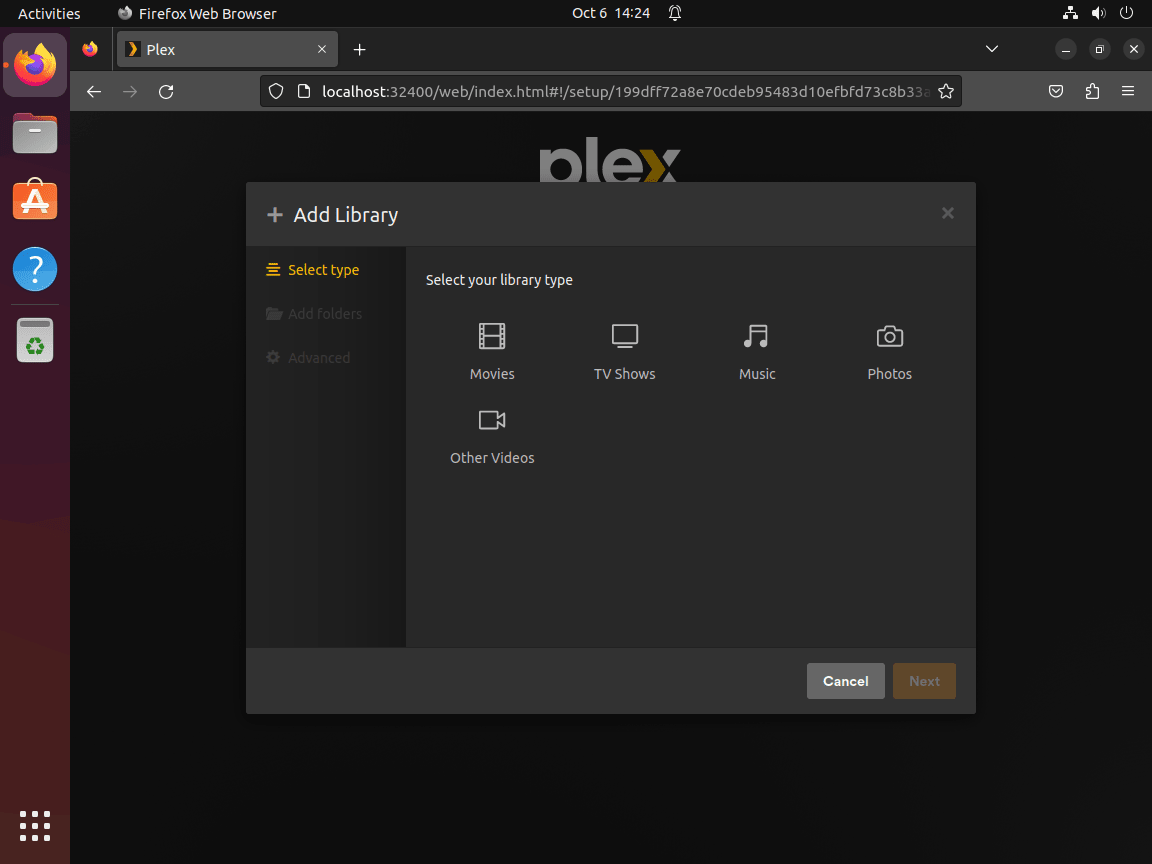Select the Movies library type
This screenshot has width=1152, height=864.
pyautogui.click(x=491, y=350)
